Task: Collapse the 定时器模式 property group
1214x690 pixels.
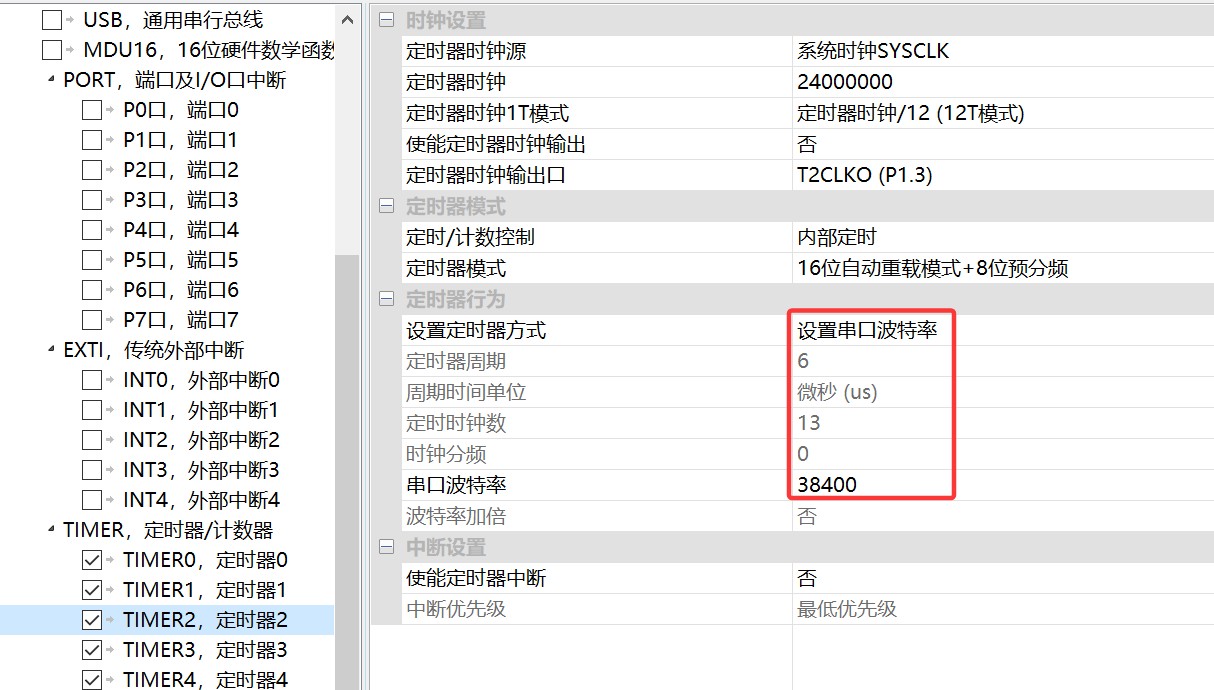Action: [386, 207]
